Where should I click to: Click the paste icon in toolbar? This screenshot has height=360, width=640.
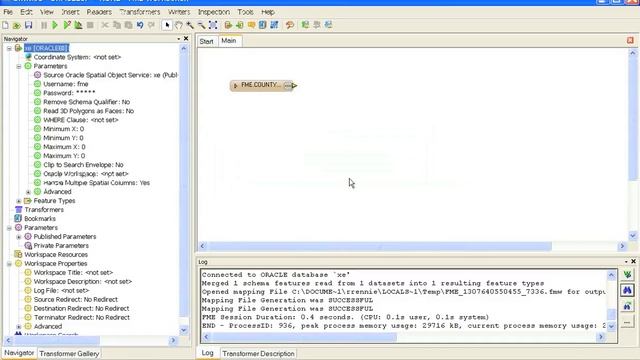pyautogui.click(x=128, y=25)
